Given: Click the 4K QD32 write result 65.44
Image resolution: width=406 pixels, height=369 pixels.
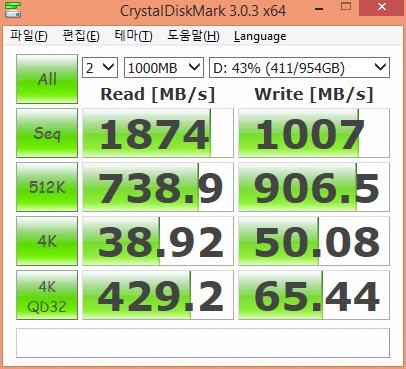Looking at the screenshot, I should point(314,295).
